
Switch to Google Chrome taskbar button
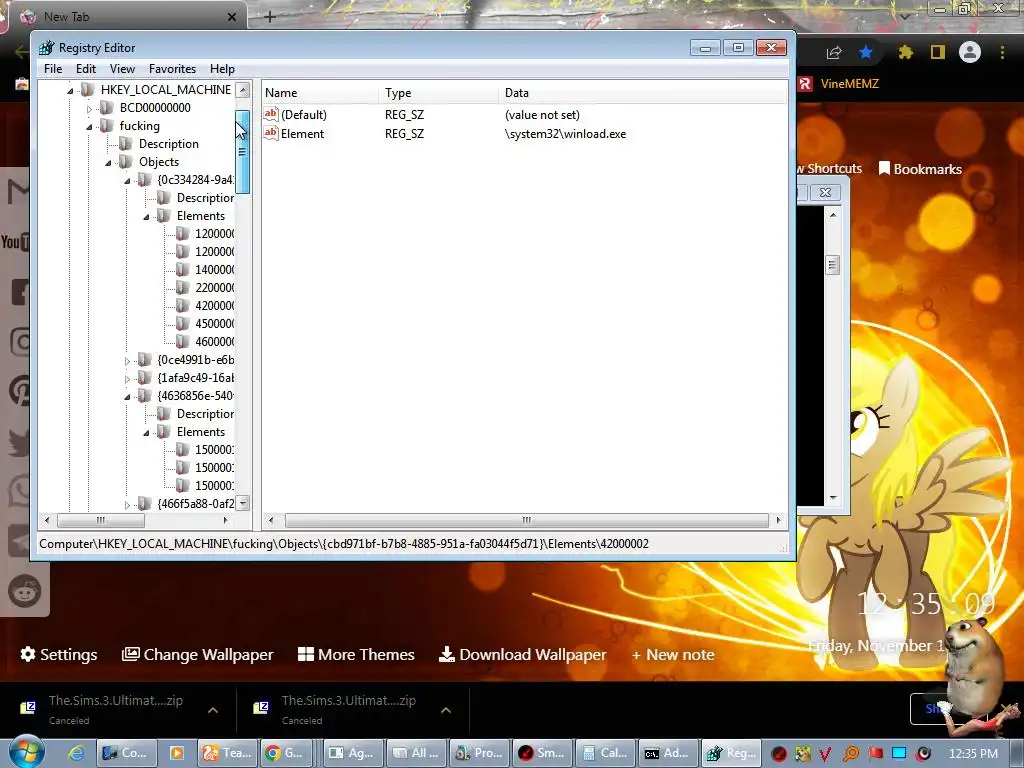tap(287, 753)
